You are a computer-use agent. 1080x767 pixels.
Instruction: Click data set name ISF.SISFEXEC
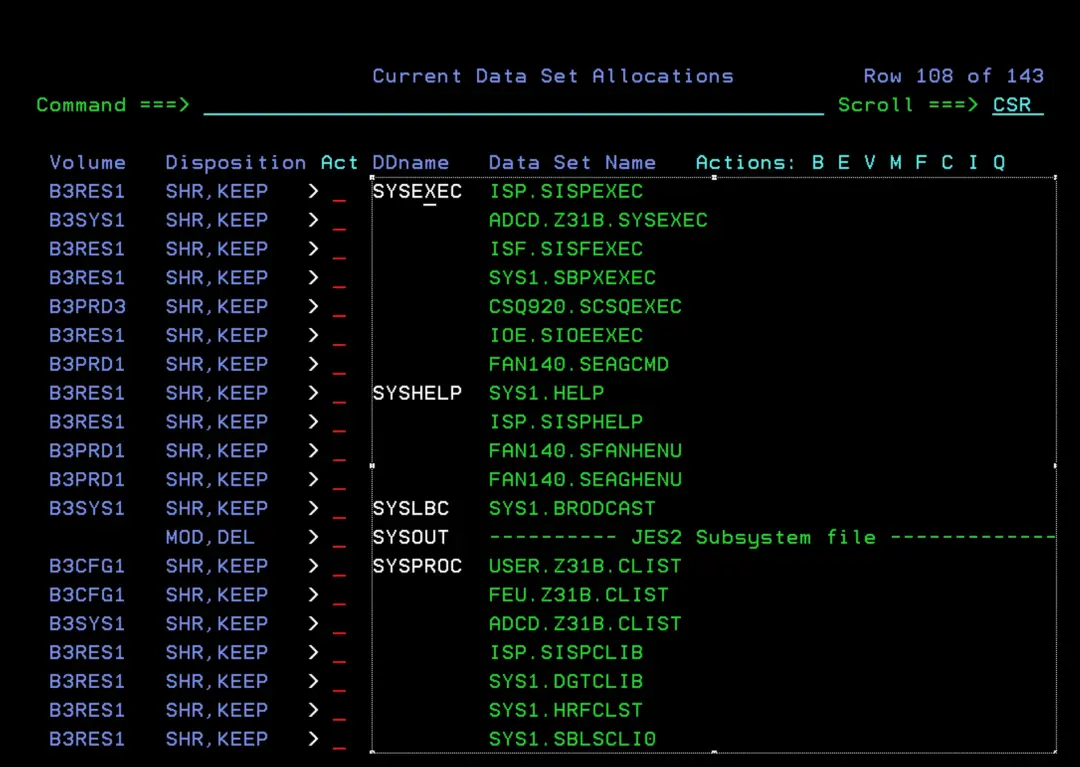pyautogui.click(x=565, y=249)
